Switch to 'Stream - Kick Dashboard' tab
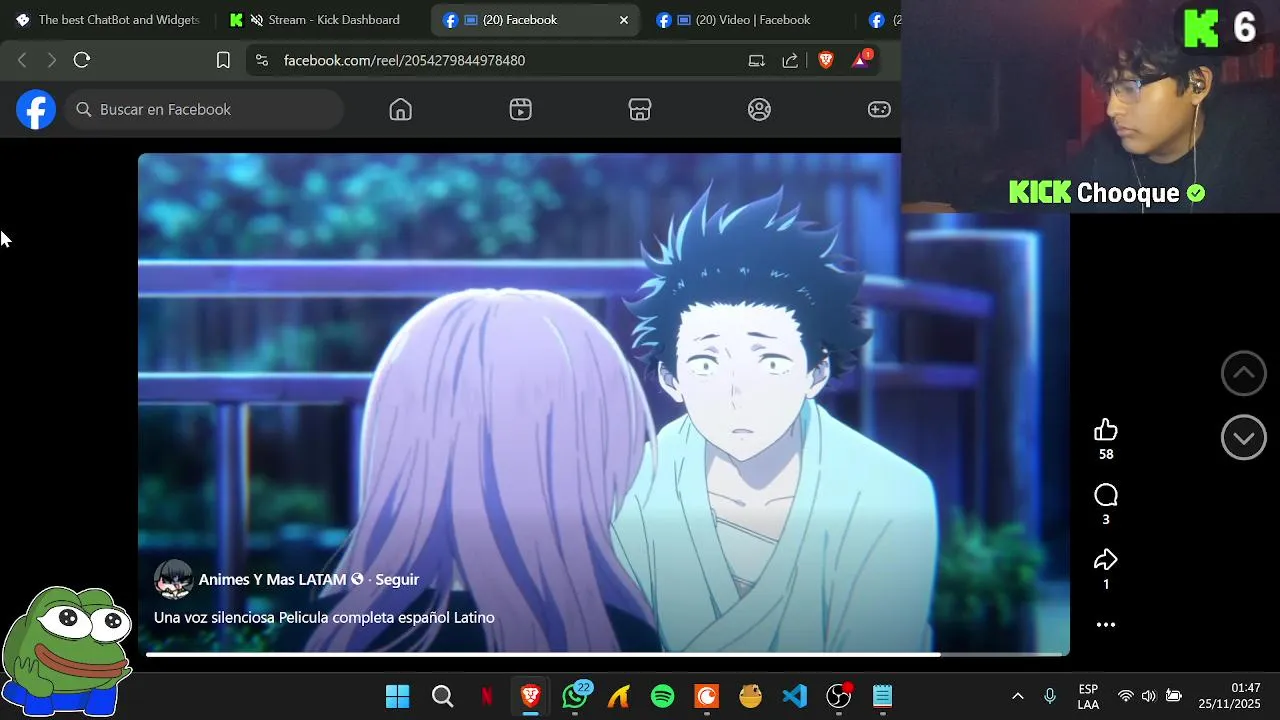The height and width of the screenshot is (720, 1280). click(x=322, y=20)
